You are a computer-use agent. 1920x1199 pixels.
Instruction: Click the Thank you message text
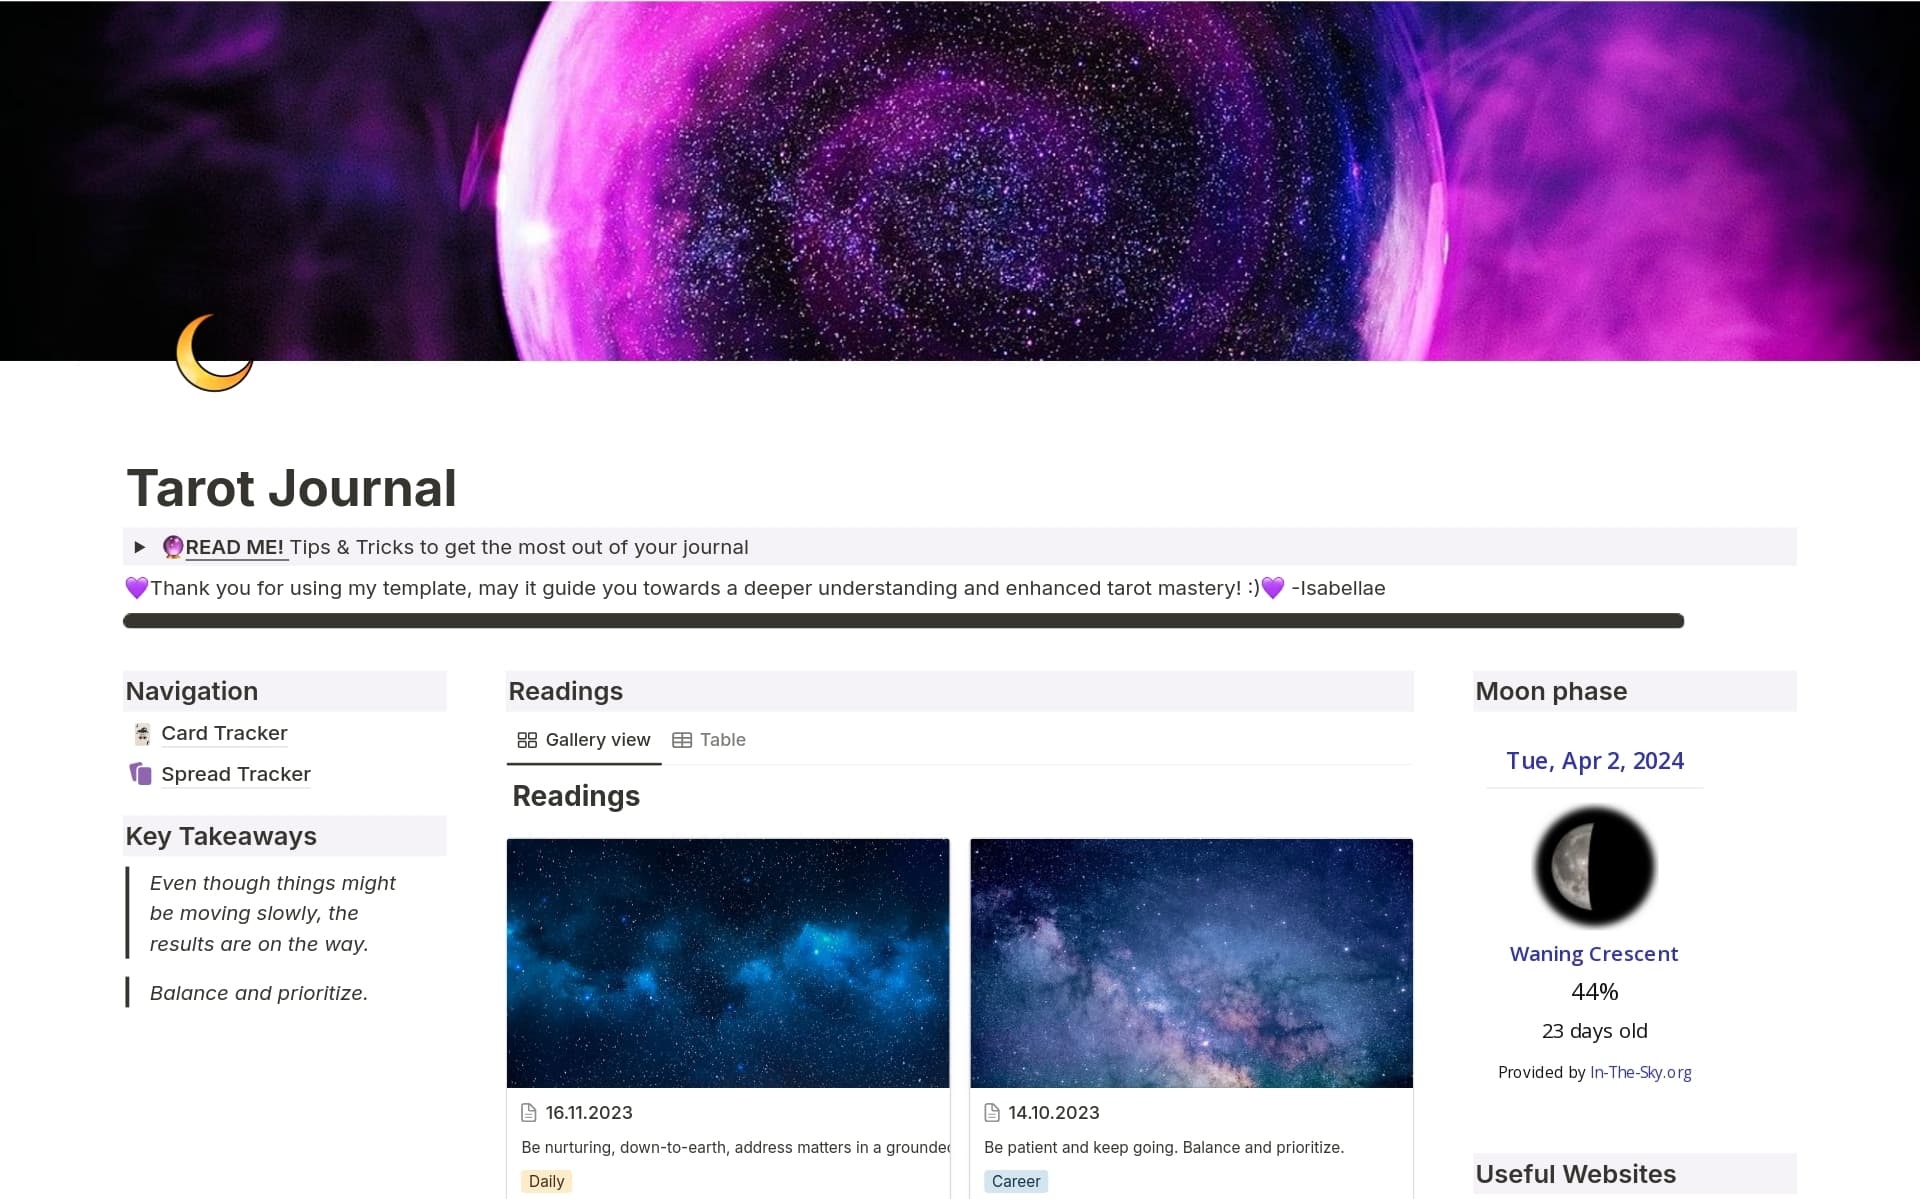755,588
